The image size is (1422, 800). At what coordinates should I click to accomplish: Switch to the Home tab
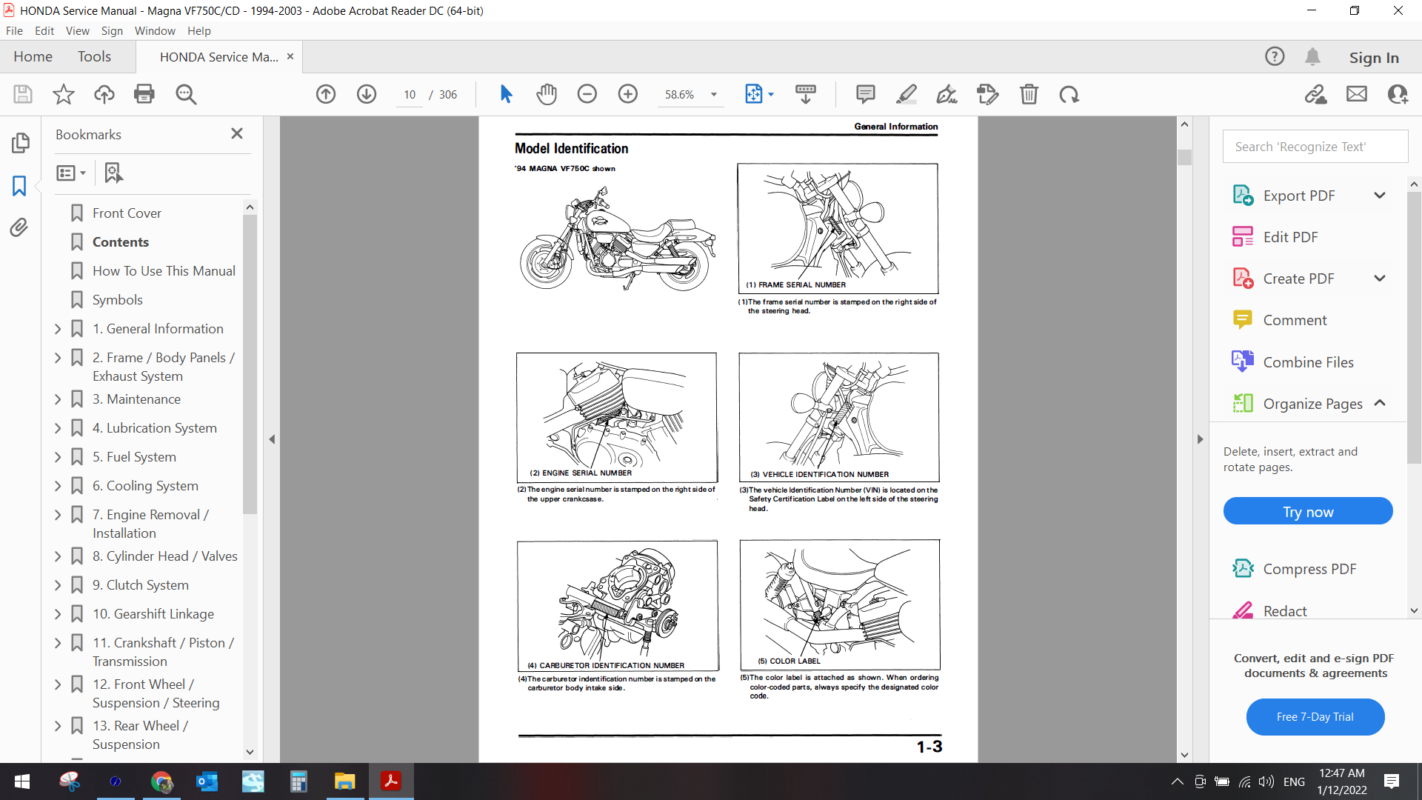[x=33, y=57]
